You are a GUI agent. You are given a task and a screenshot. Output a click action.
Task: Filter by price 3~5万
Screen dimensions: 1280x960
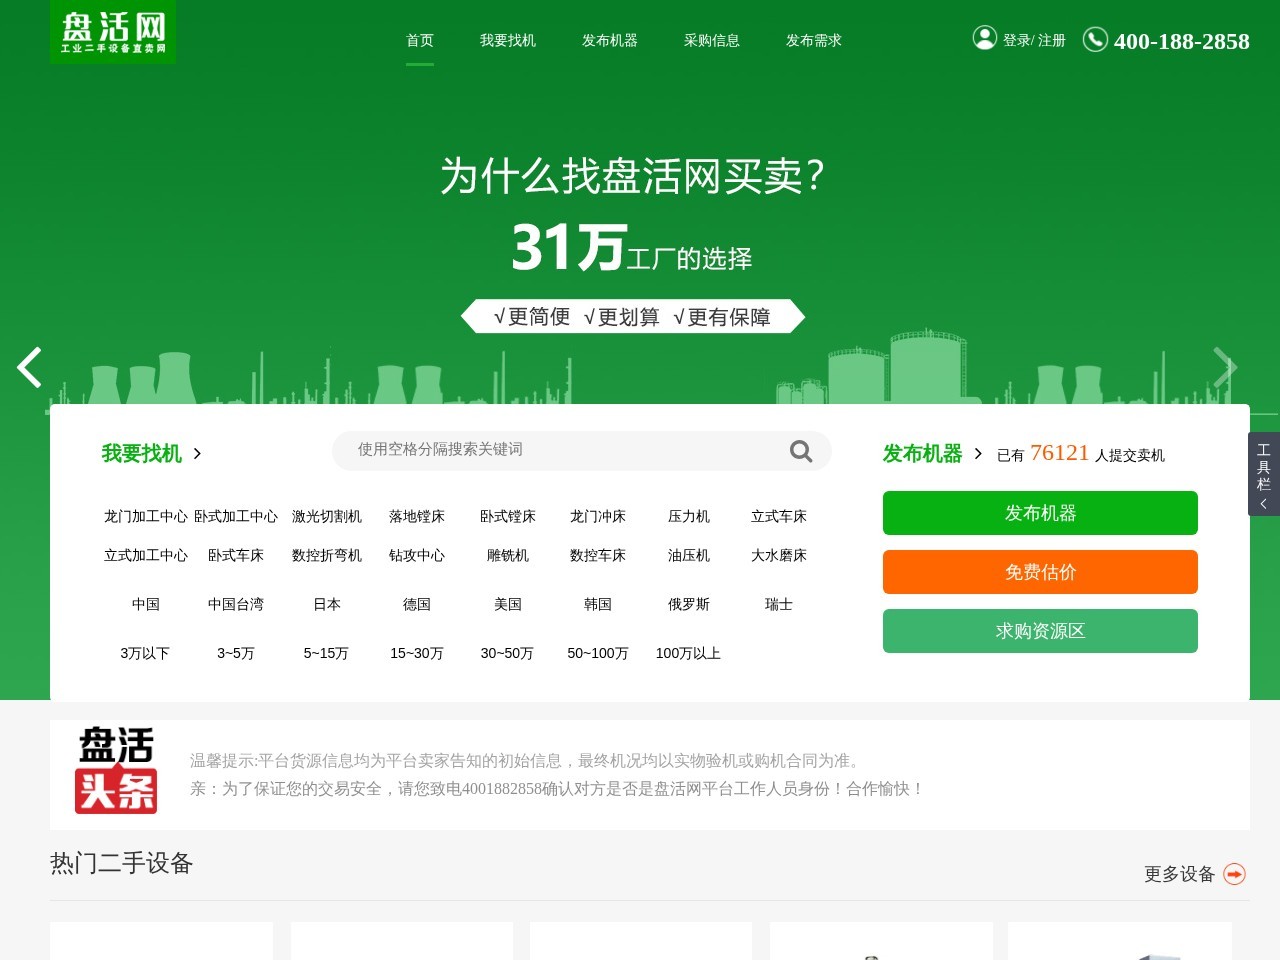(x=236, y=654)
